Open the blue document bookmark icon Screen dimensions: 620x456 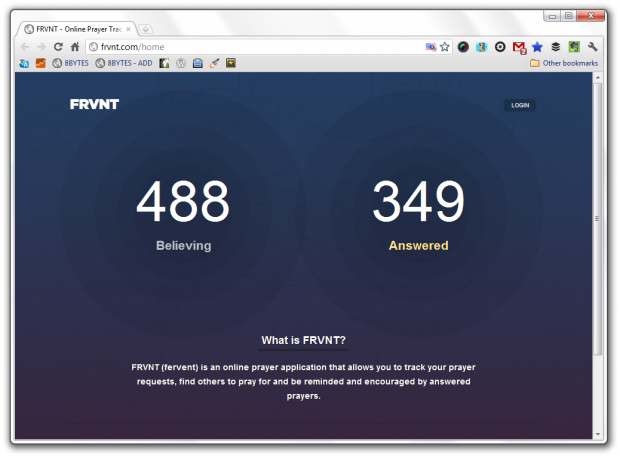click(198, 63)
